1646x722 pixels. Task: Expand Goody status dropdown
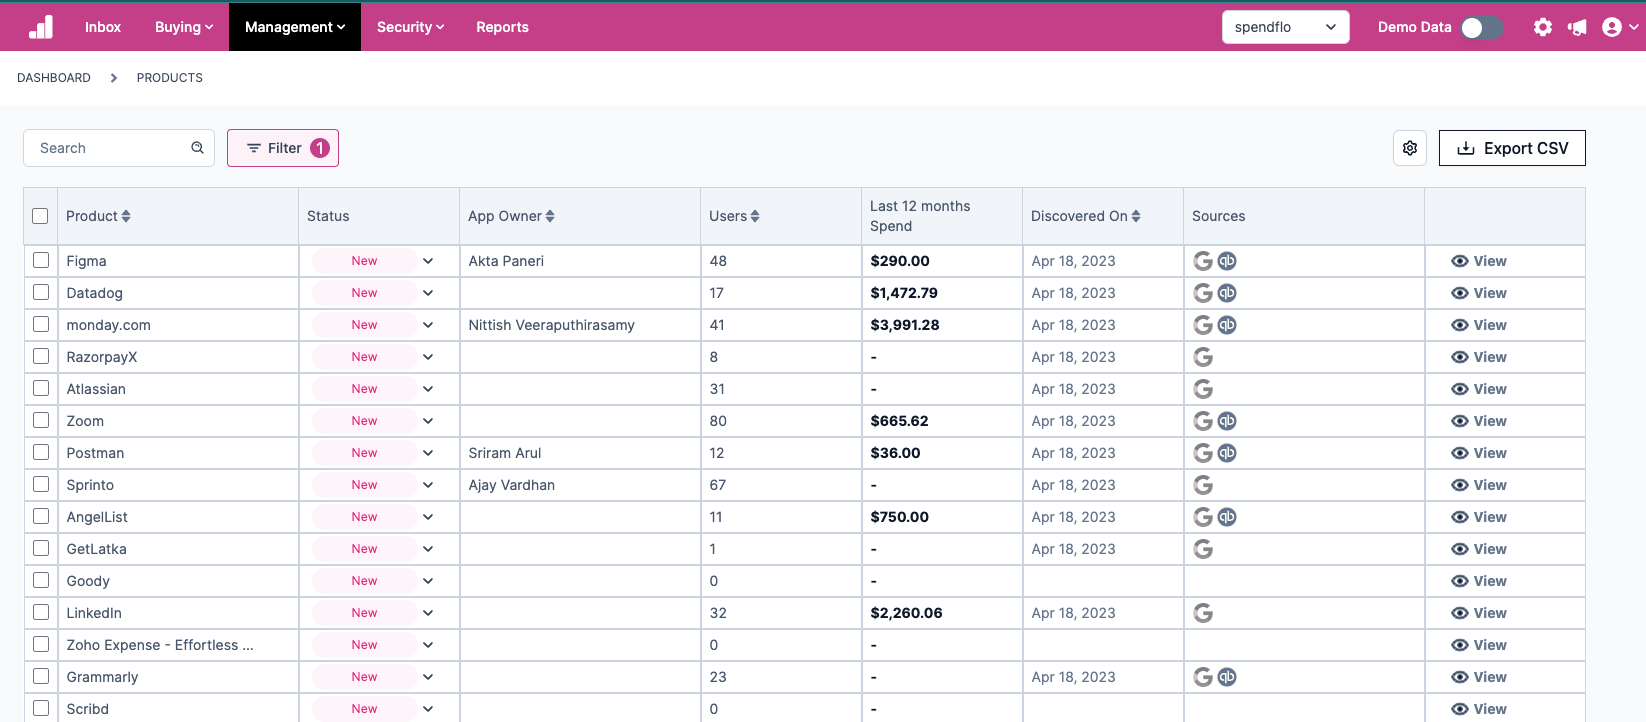(428, 581)
